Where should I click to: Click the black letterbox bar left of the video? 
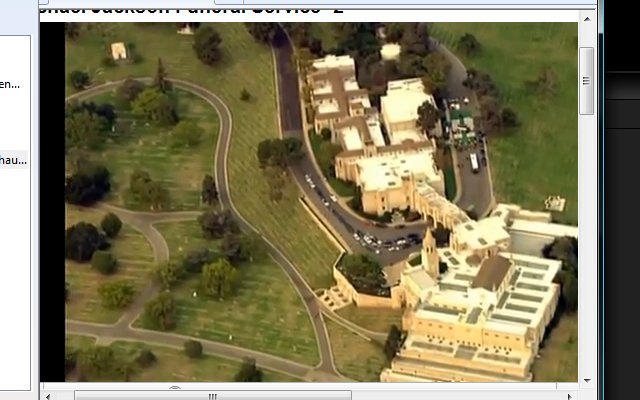tap(52, 200)
